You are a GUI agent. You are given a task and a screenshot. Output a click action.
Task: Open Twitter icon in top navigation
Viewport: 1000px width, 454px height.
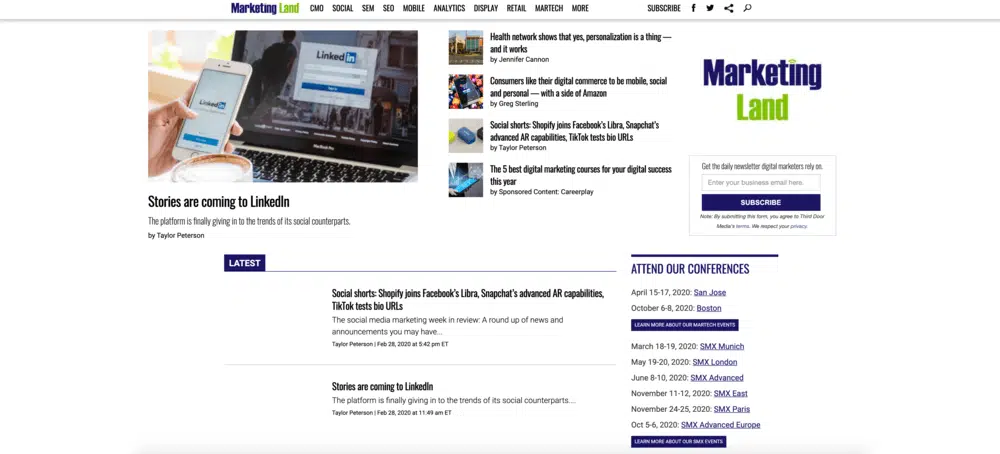tap(710, 8)
